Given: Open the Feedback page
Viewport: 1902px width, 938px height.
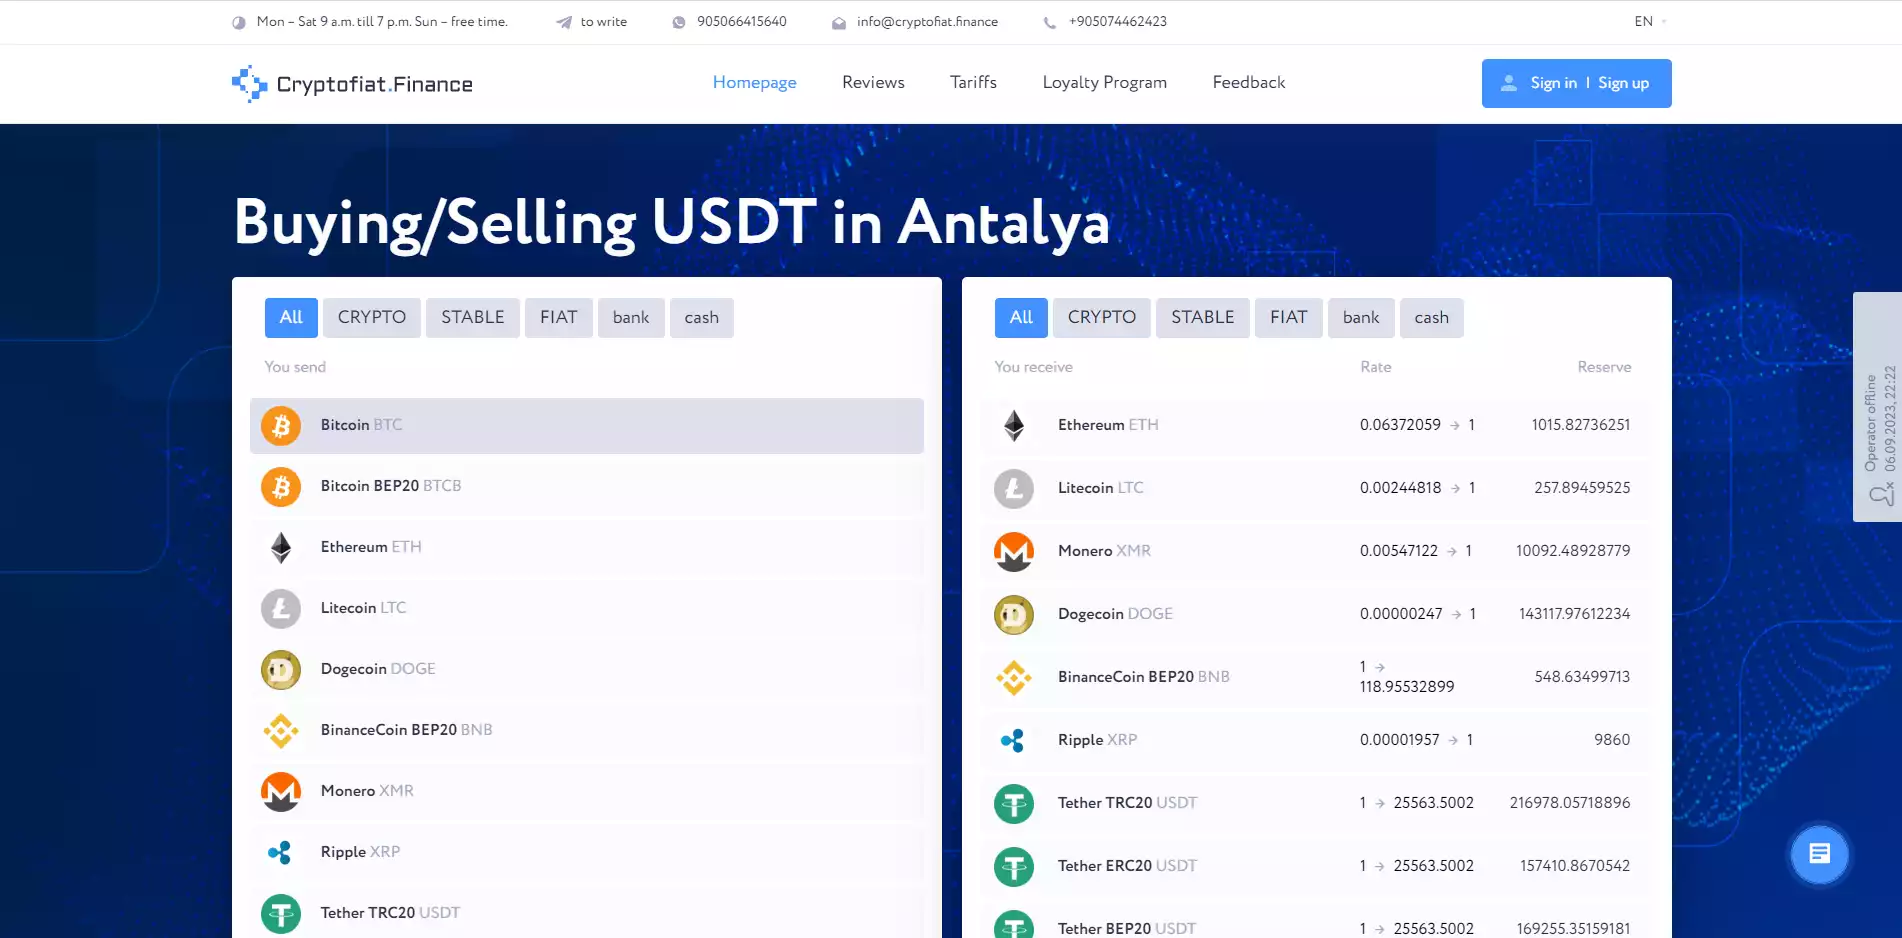Looking at the screenshot, I should 1249,82.
